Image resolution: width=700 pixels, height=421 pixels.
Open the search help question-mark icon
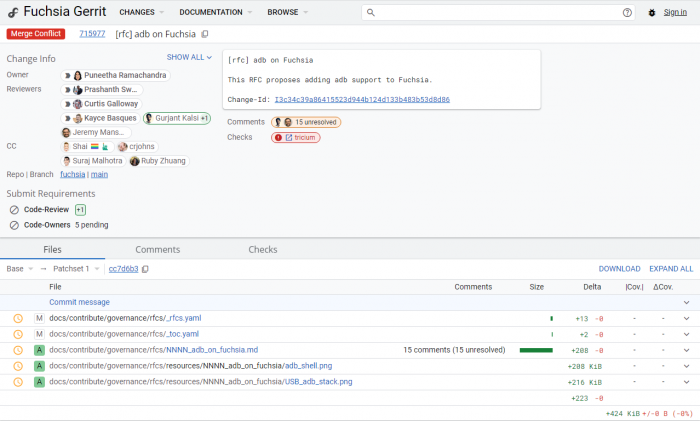(x=627, y=13)
